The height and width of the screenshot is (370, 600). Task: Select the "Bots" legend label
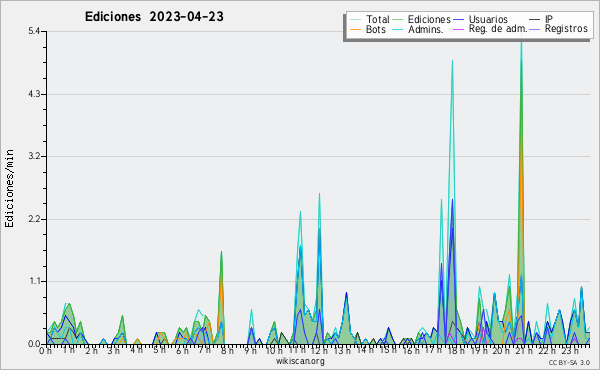pos(376,29)
